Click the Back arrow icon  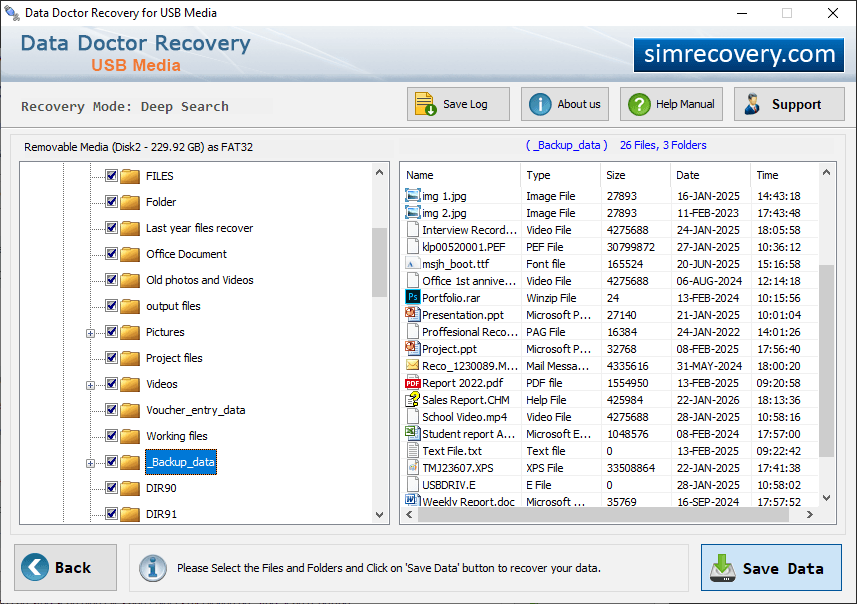[x=34, y=567]
